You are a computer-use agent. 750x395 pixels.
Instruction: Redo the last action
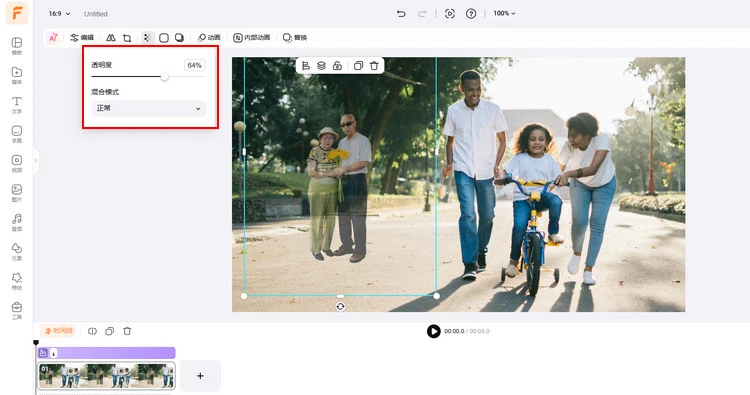click(422, 14)
